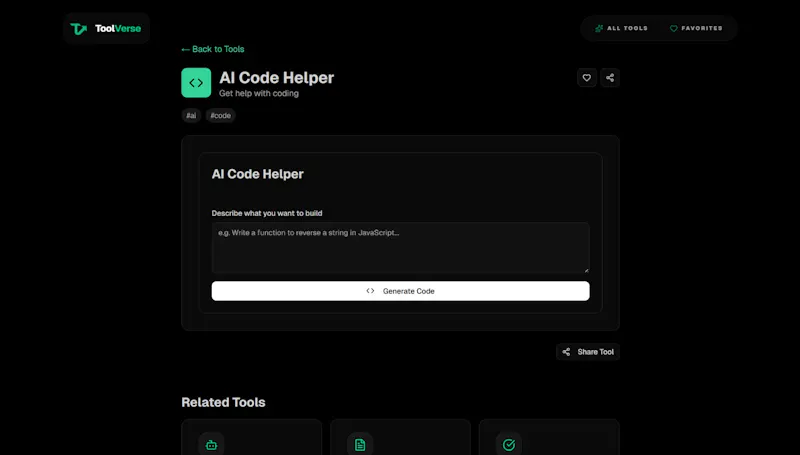Focus the describe what to build textarea

[401, 248]
